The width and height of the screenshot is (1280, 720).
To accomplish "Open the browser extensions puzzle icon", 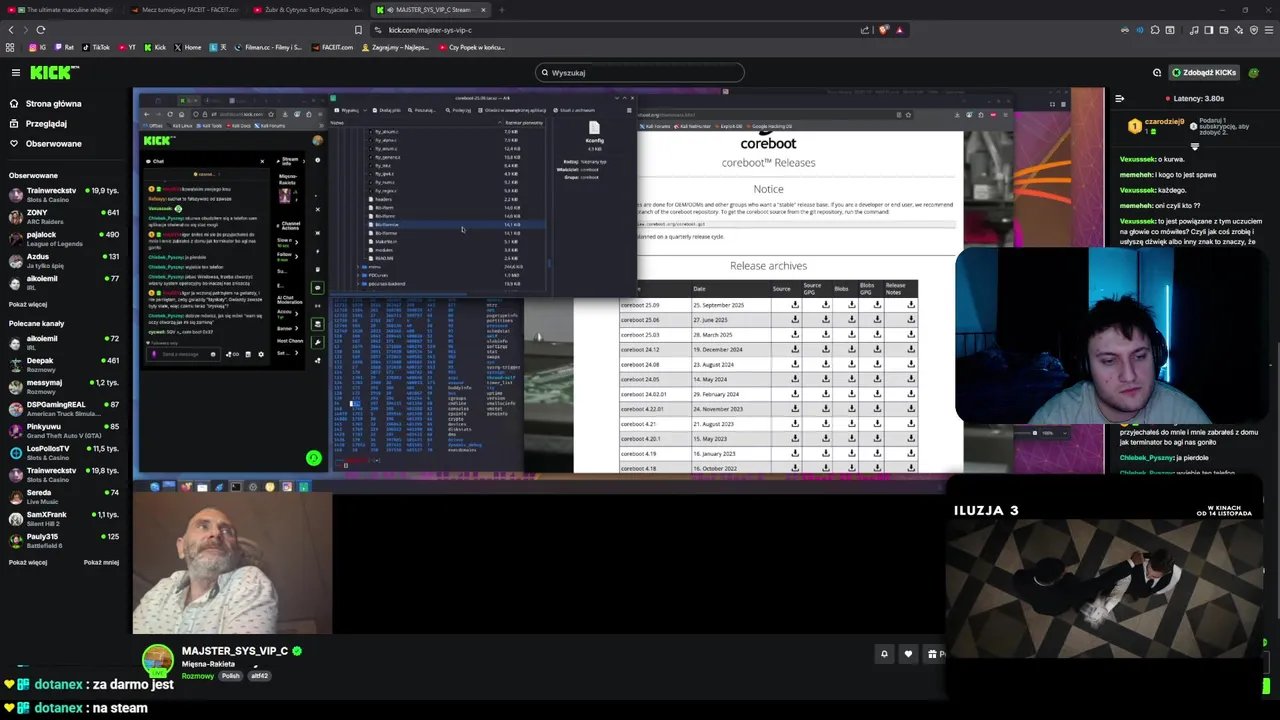I will [x=1155, y=30].
